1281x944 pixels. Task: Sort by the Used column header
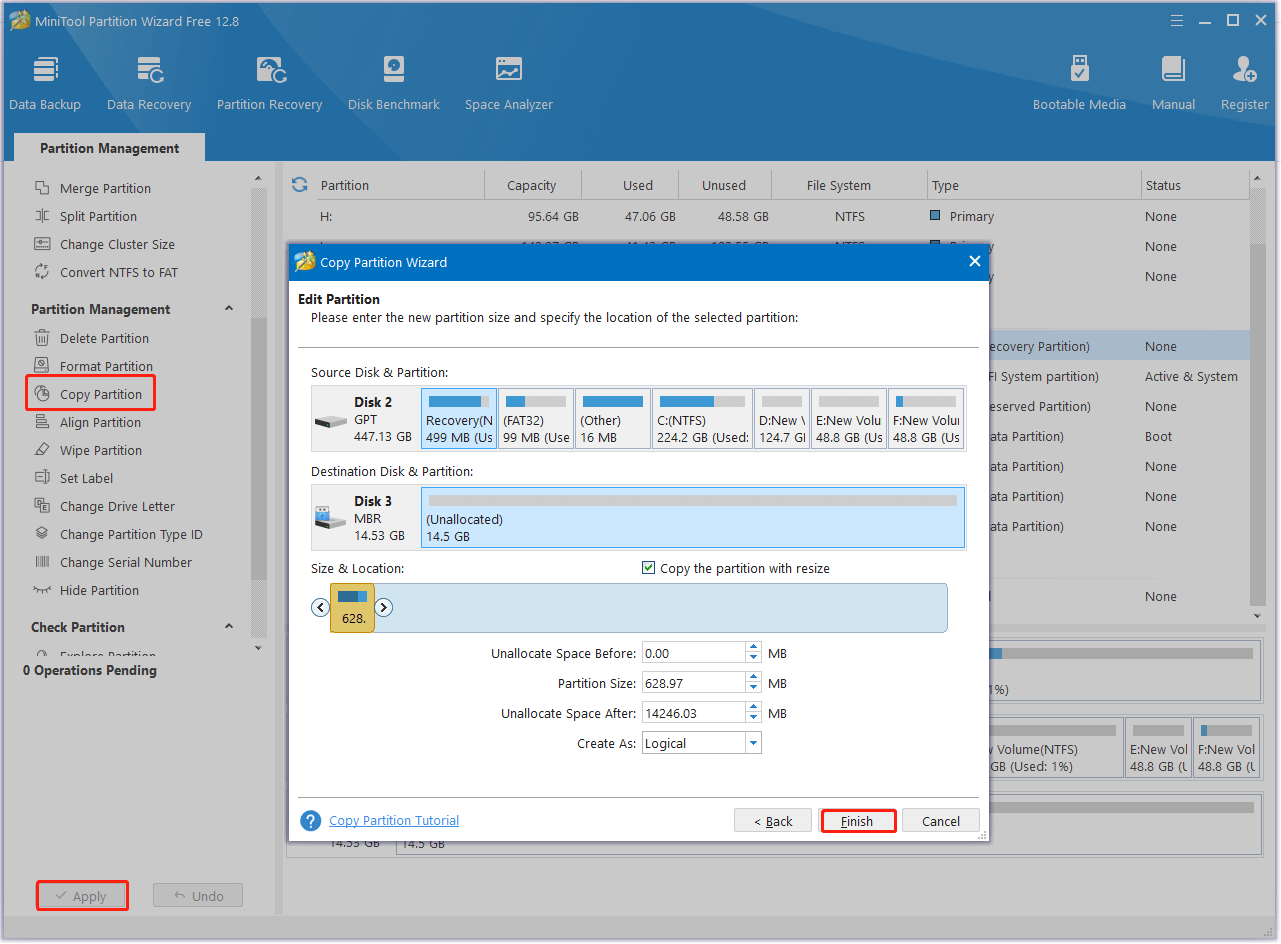[x=638, y=185]
